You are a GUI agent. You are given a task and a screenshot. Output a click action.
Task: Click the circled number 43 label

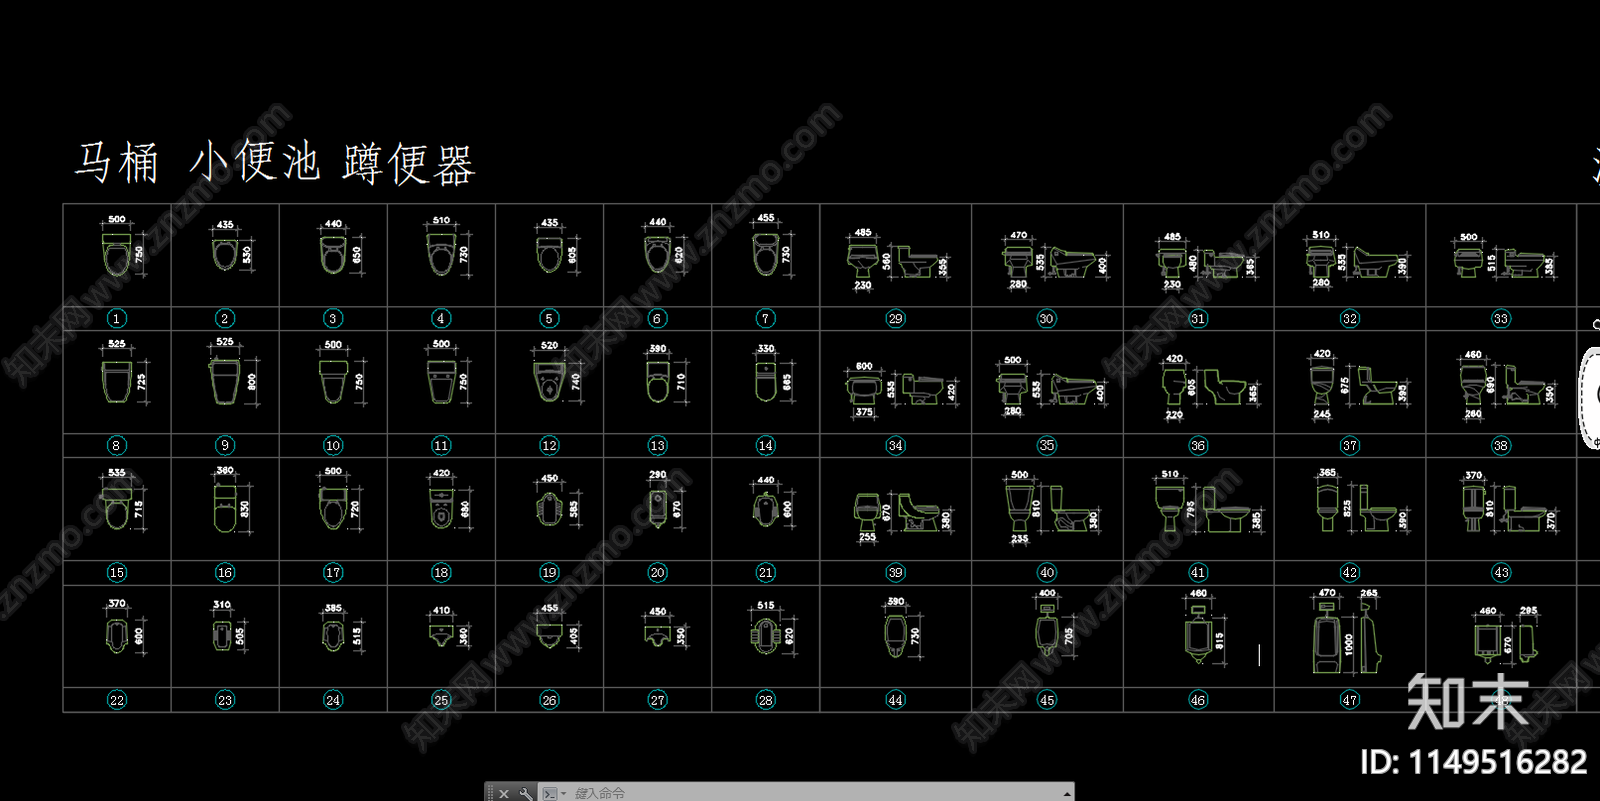(x=1501, y=572)
